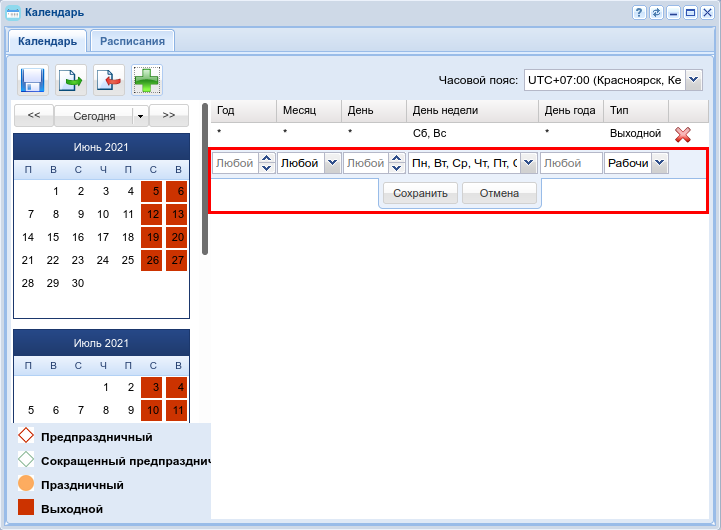The image size is (721, 530).
Task: Click the День input field
Action: (366, 163)
